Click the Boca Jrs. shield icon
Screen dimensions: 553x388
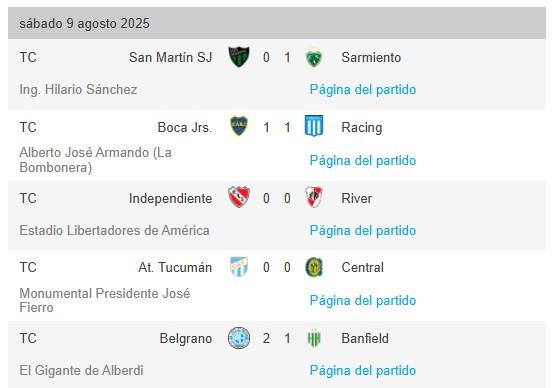239,126
